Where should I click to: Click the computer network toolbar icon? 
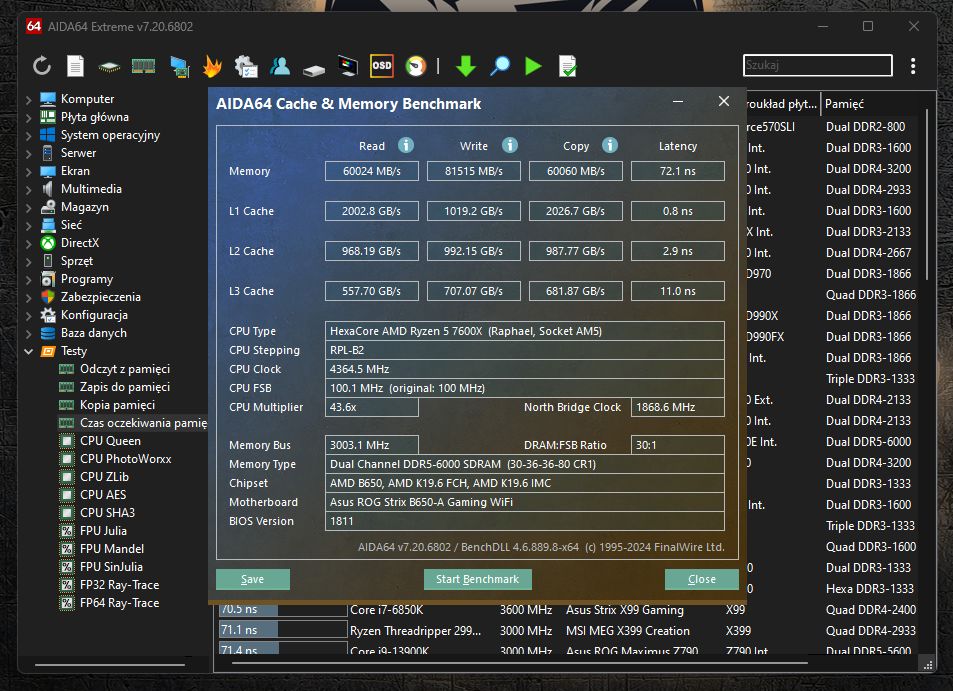pos(179,66)
